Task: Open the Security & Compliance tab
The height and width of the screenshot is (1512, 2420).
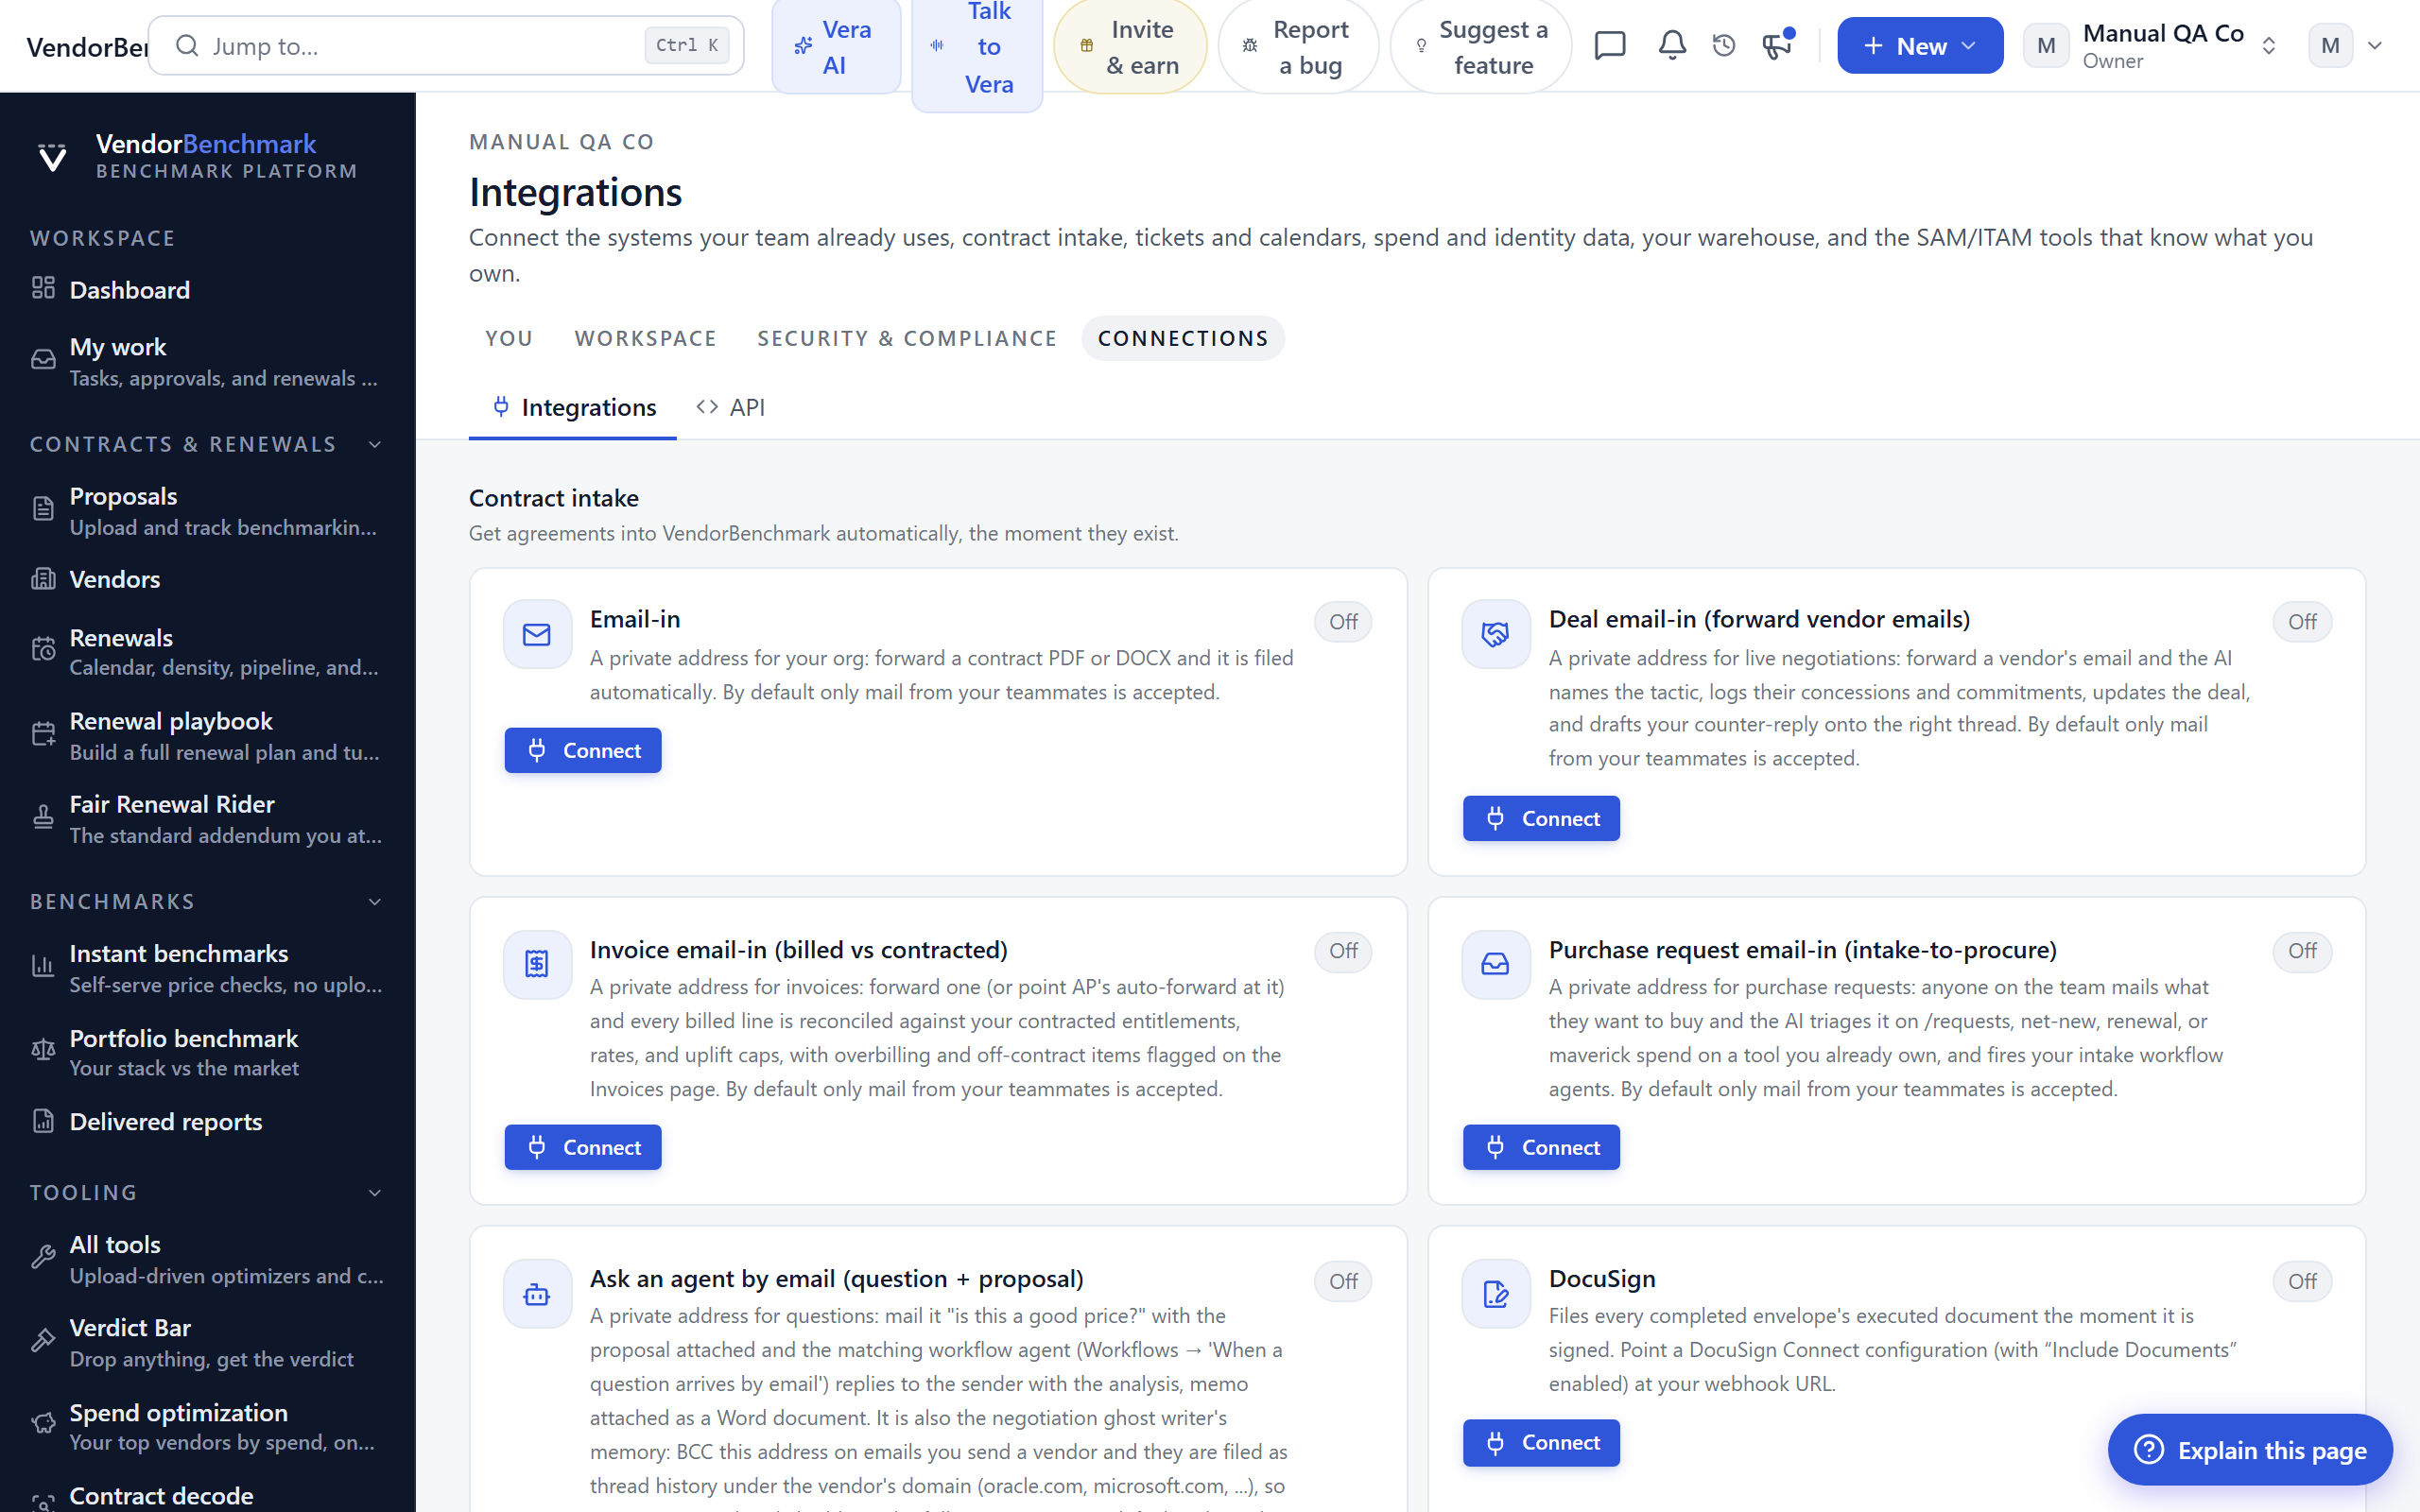Action: (907, 339)
